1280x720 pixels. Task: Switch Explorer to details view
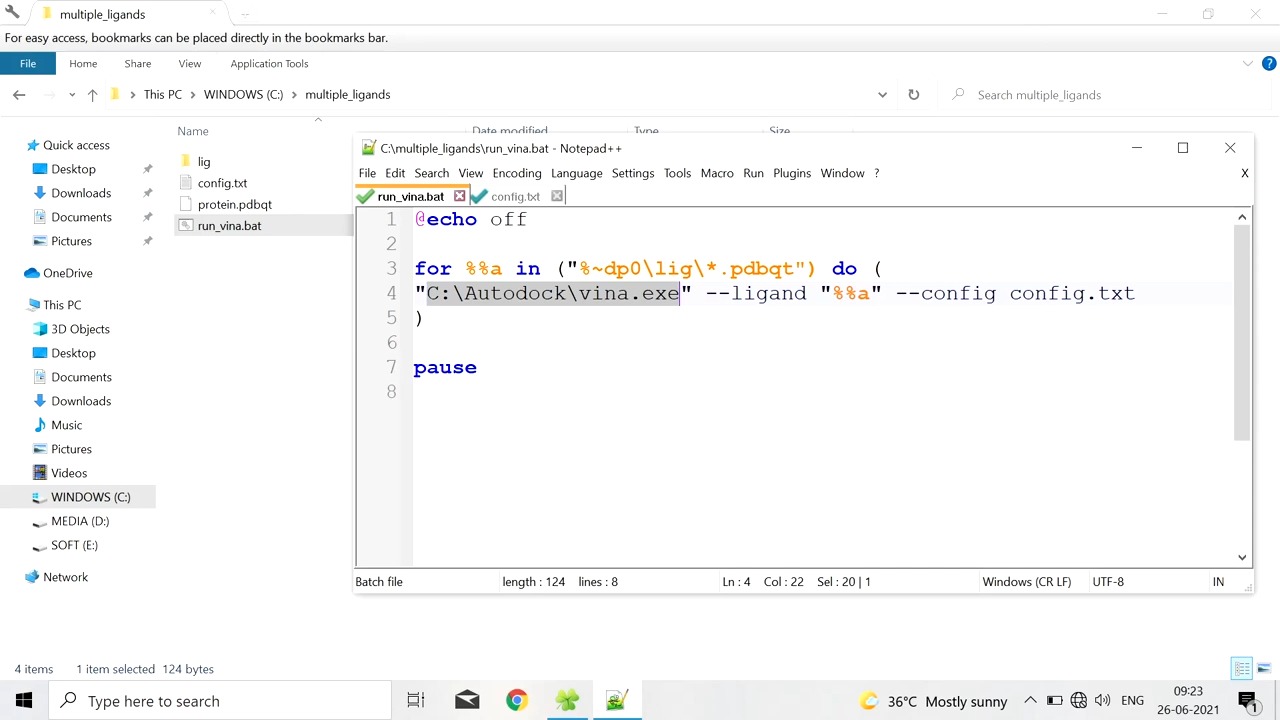(1242, 669)
